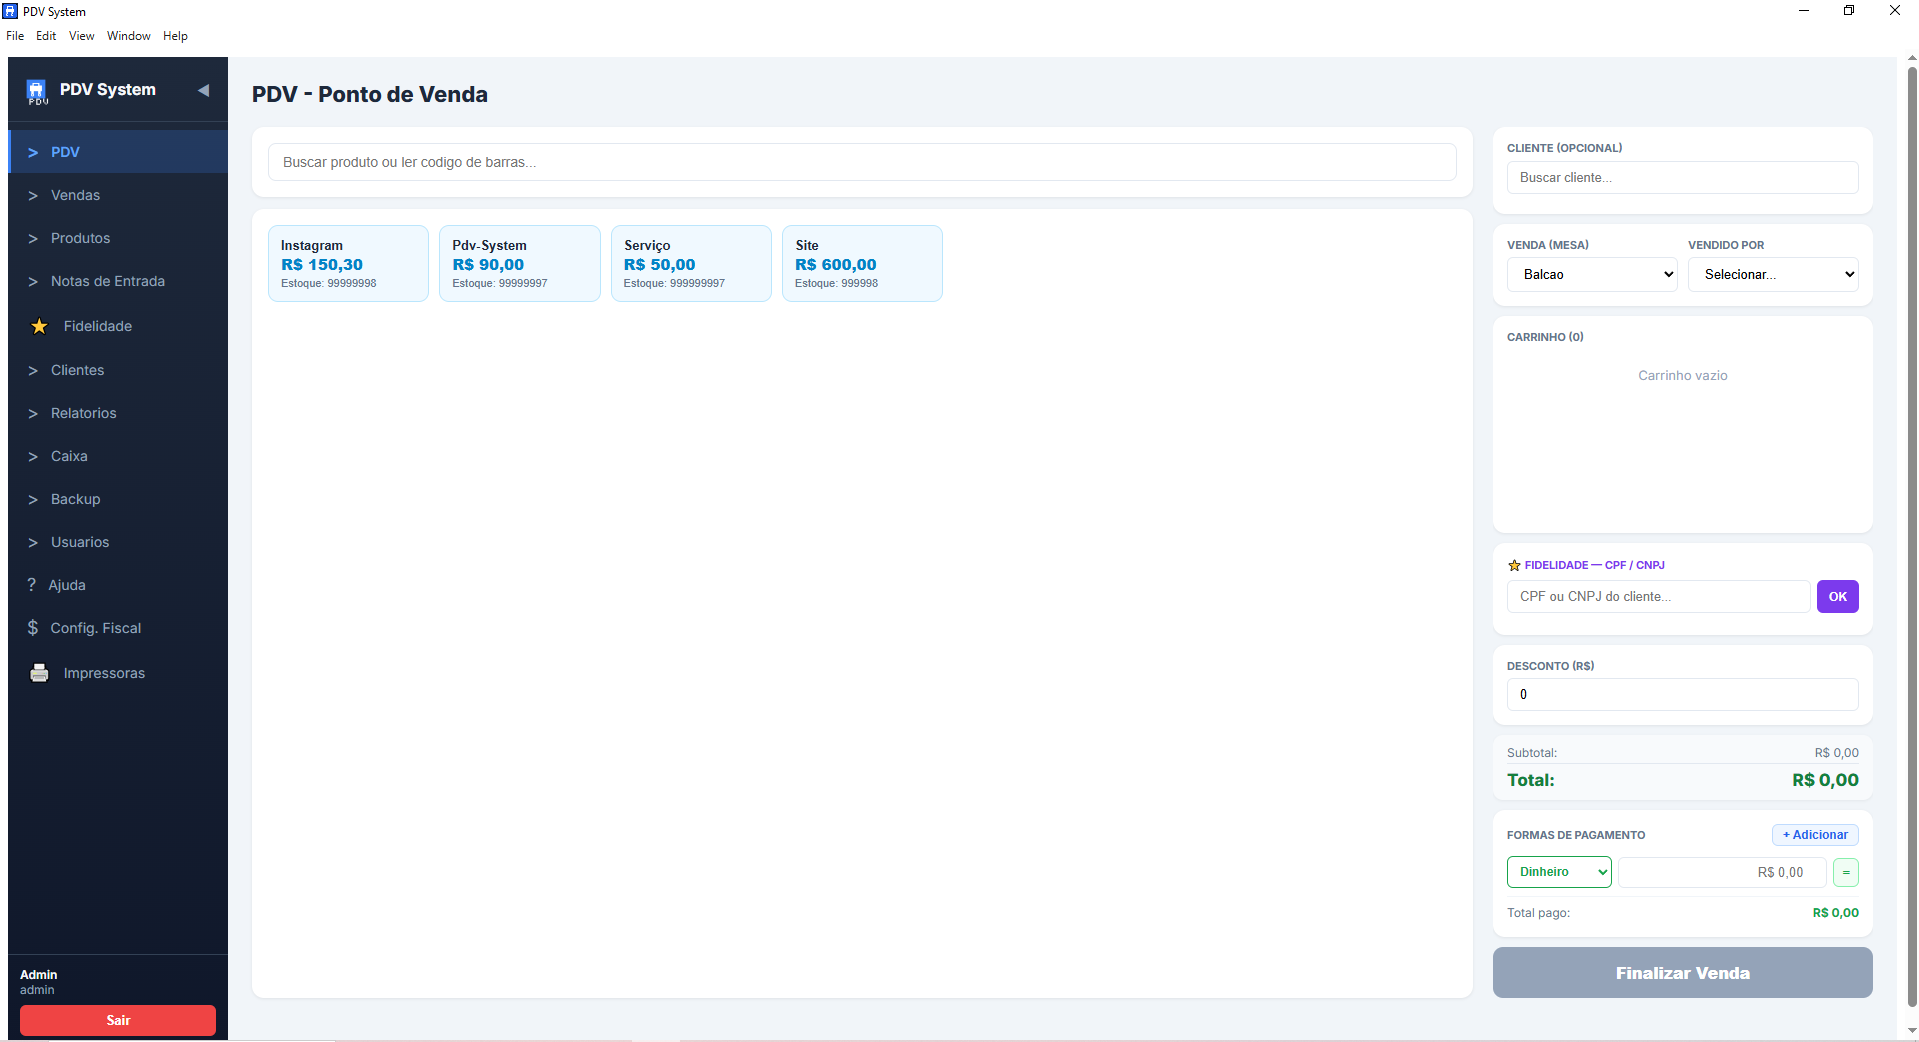The width and height of the screenshot is (1919, 1042).
Task: Open Impressoras via the printer icon
Action: (40, 673)
